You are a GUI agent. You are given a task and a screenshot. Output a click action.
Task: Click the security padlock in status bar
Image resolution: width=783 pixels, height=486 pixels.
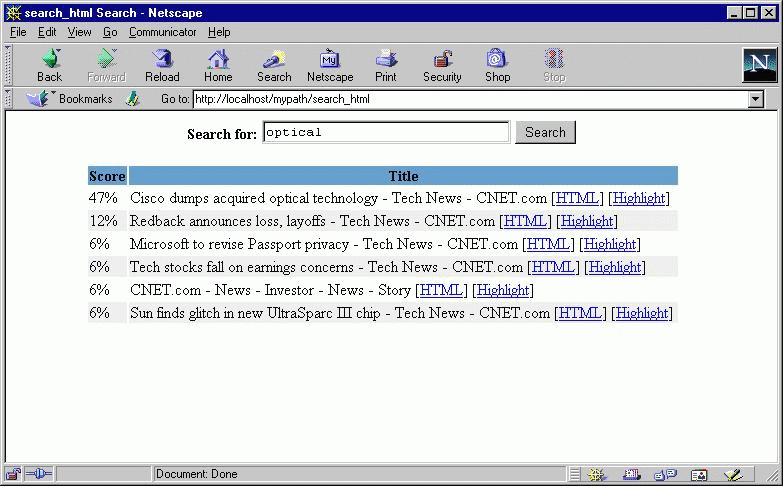click(x=13, y=474)
